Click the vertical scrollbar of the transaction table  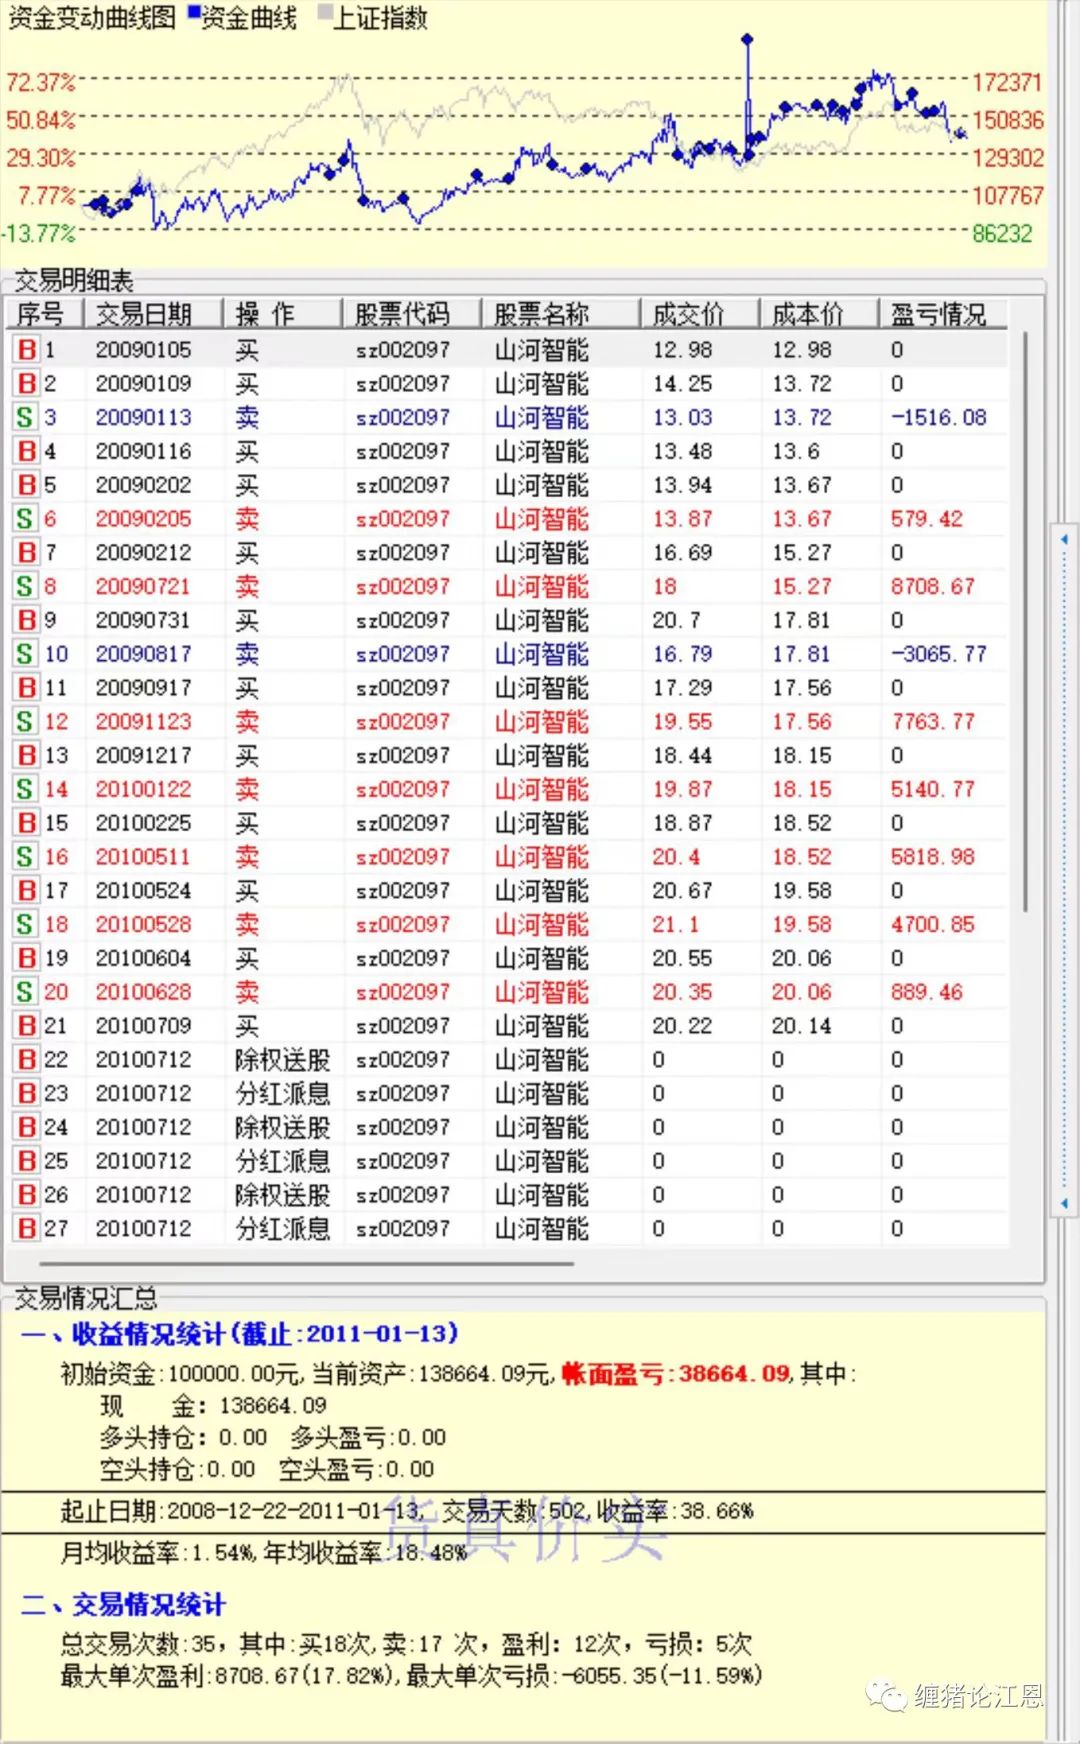(x=1026, y=620)
